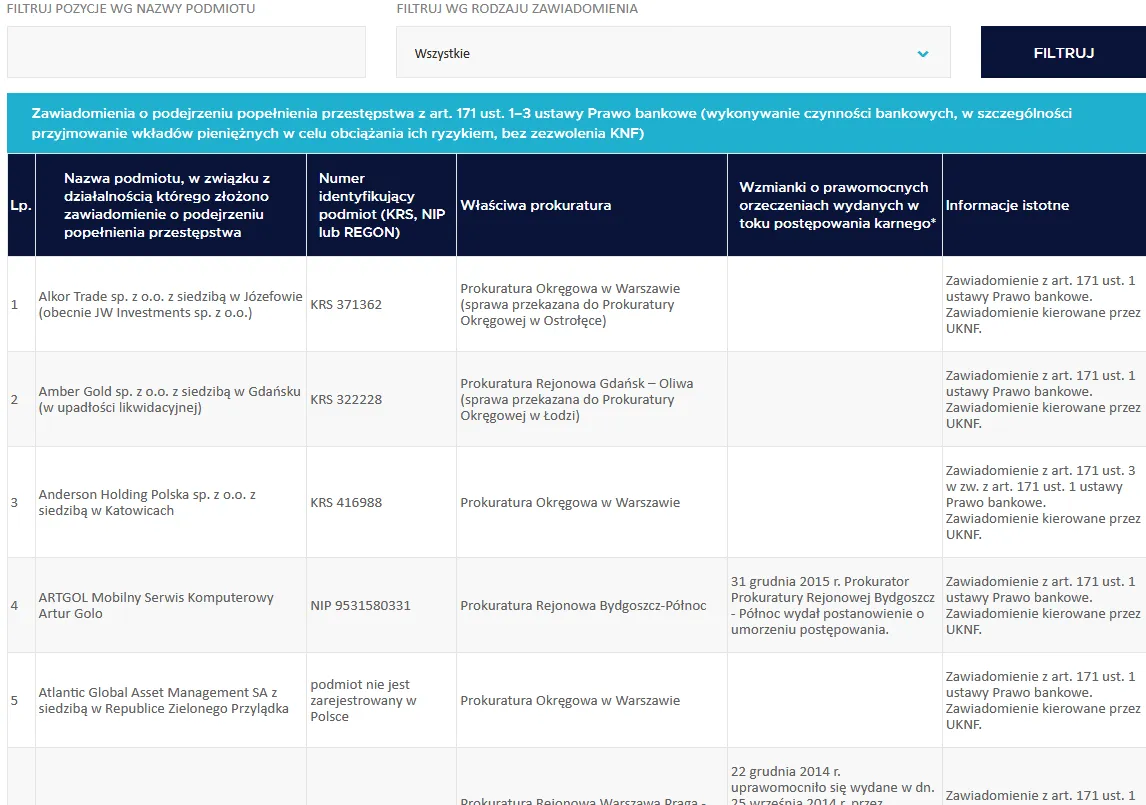Click the entity name filter input field
Image resolution: width=1146 pixels, height=805 pixels.
[186, 52]
